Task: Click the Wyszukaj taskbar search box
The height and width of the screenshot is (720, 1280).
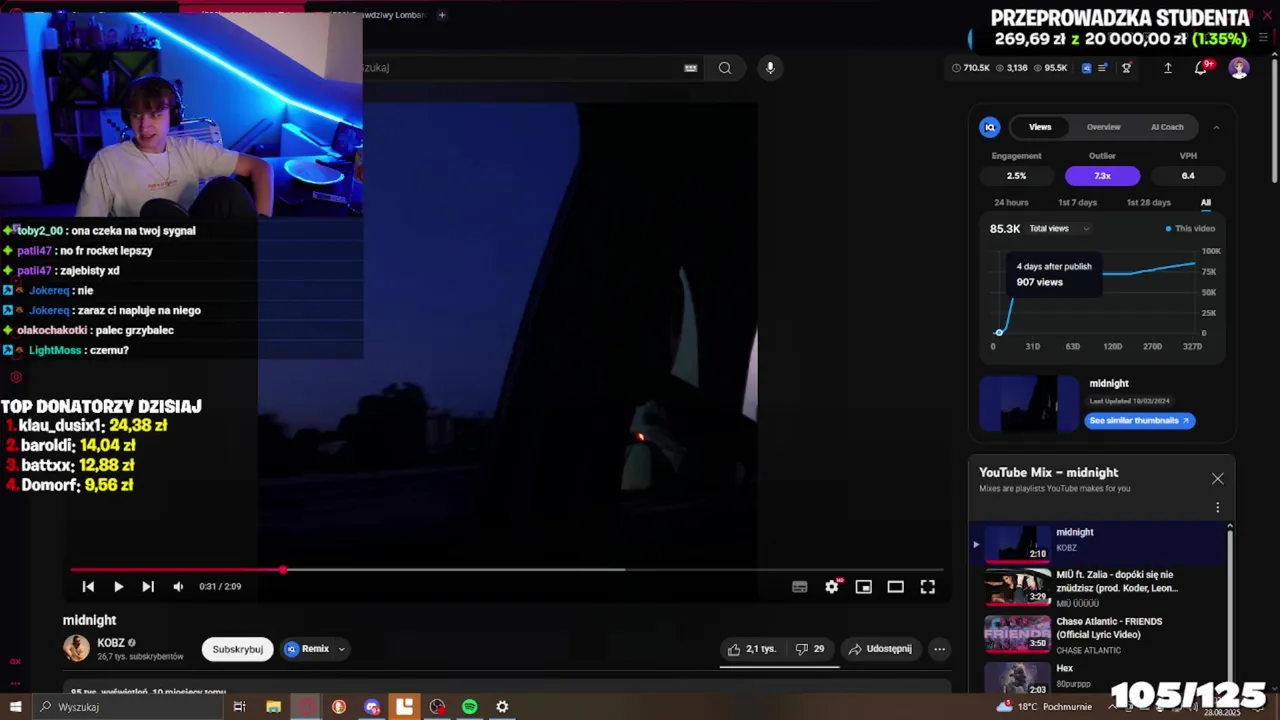Action: click(130, 707)
